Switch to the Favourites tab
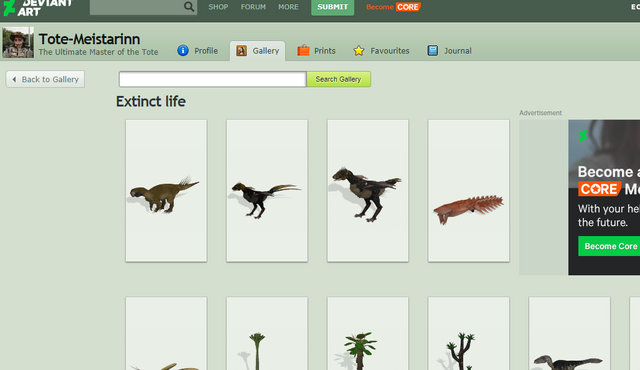Image resolution: width=640 pixels, height=370 pixels. coord(381,51)
